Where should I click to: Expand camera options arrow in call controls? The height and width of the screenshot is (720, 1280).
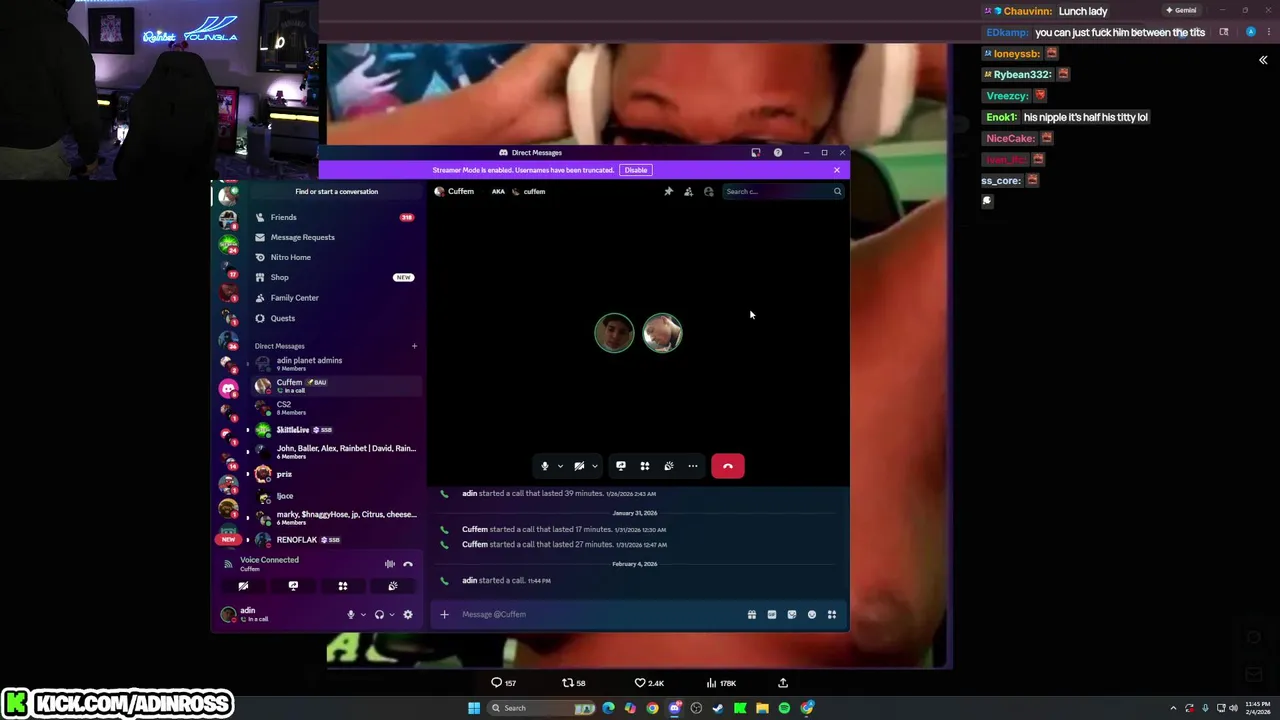pos(594,466)
